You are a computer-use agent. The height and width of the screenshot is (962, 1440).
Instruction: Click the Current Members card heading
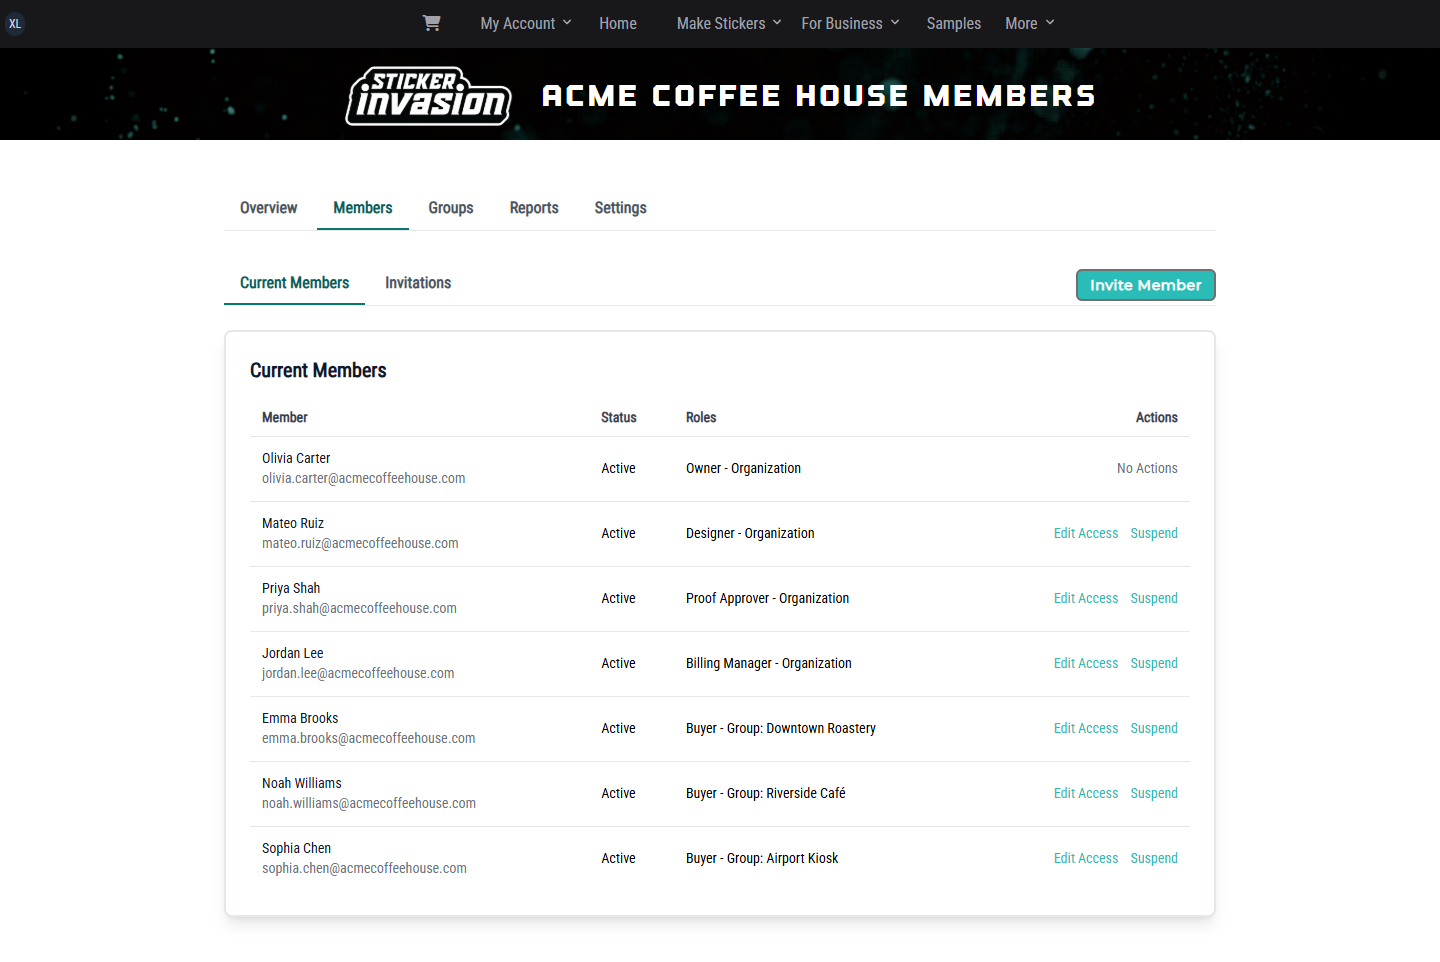tap(318, 370)
